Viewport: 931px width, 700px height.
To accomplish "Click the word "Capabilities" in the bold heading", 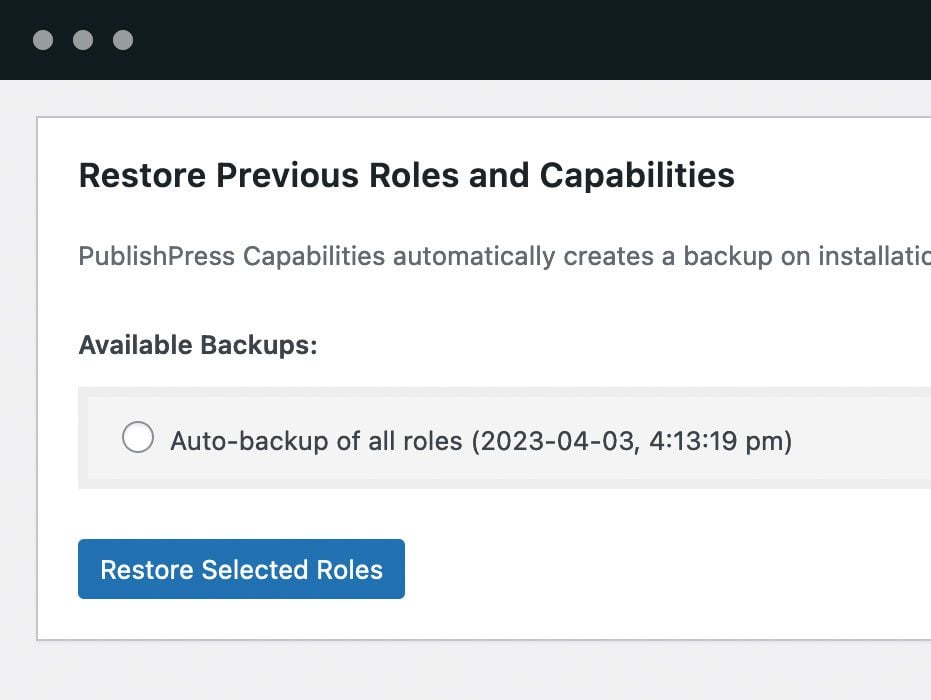I will [x=637, y=176].
